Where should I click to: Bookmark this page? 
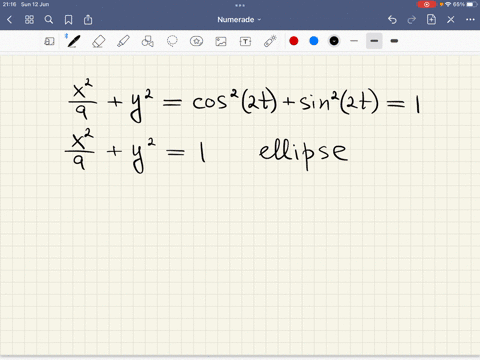tap(68, 20)
